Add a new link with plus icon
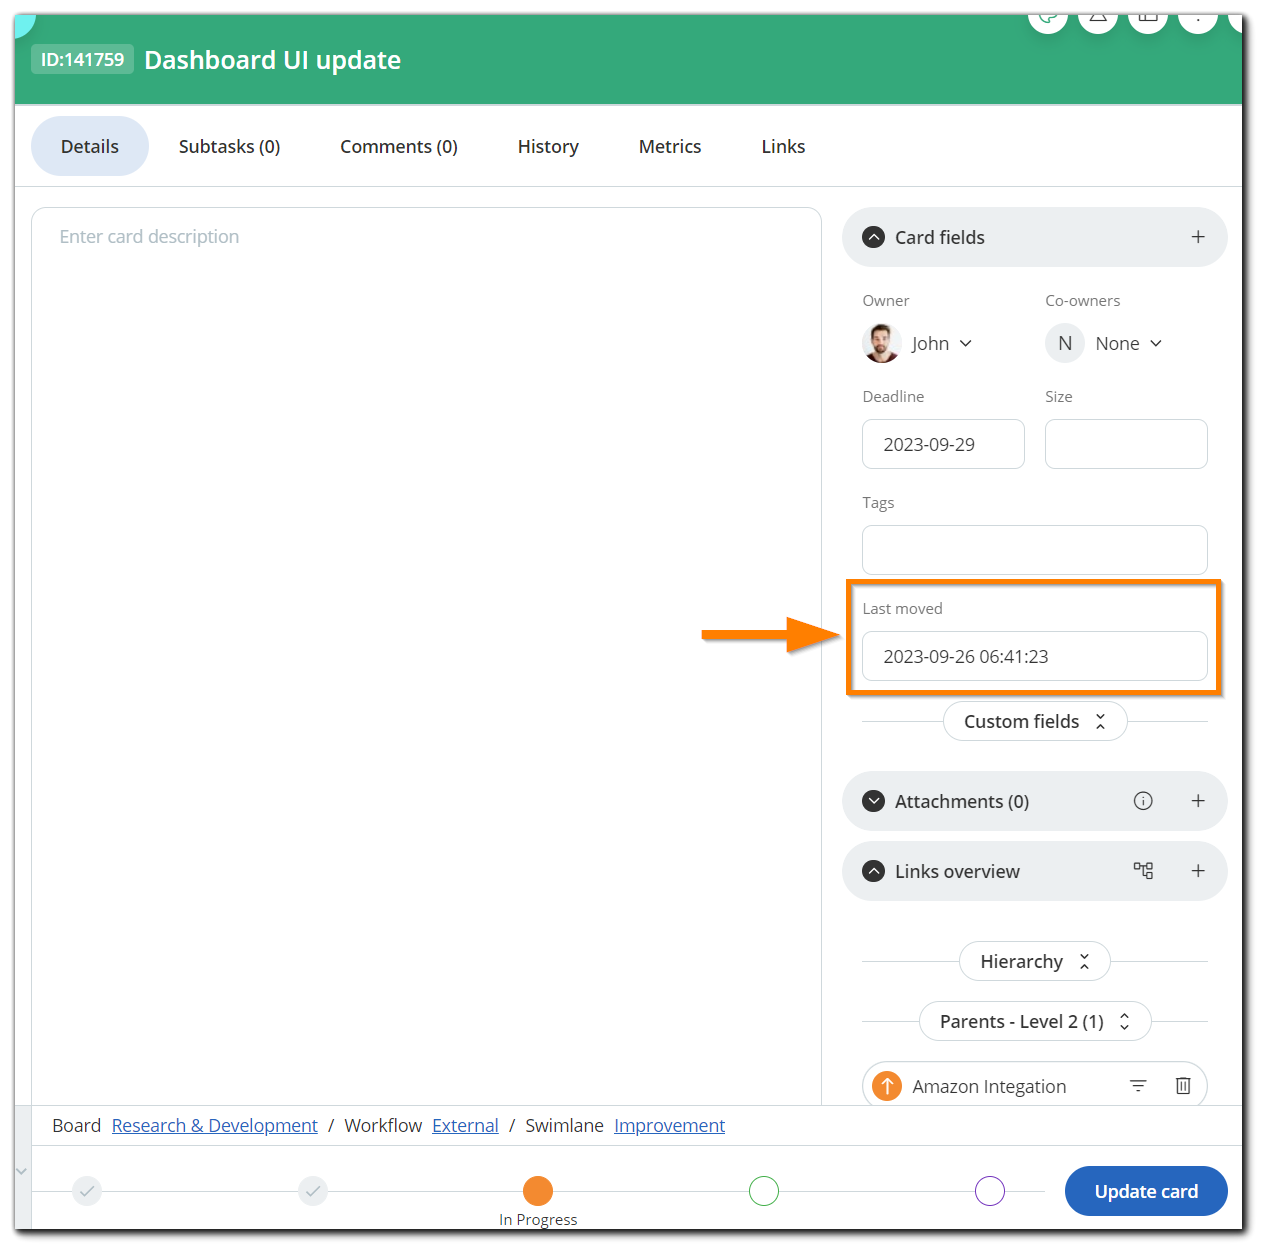The image size is (1269, 1256). pos(1198,871)
